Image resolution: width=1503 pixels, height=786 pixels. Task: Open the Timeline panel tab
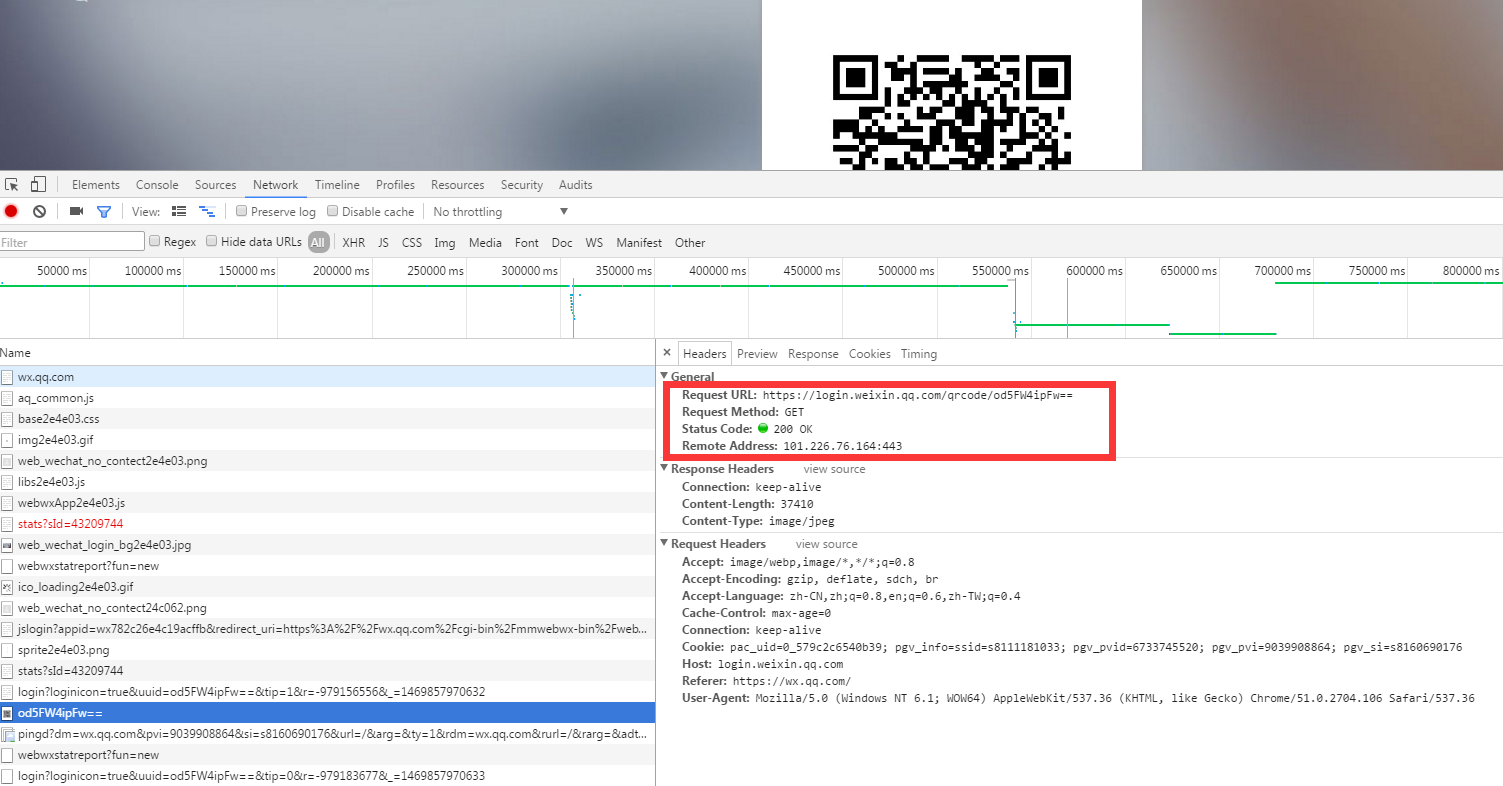coord(337,185)
